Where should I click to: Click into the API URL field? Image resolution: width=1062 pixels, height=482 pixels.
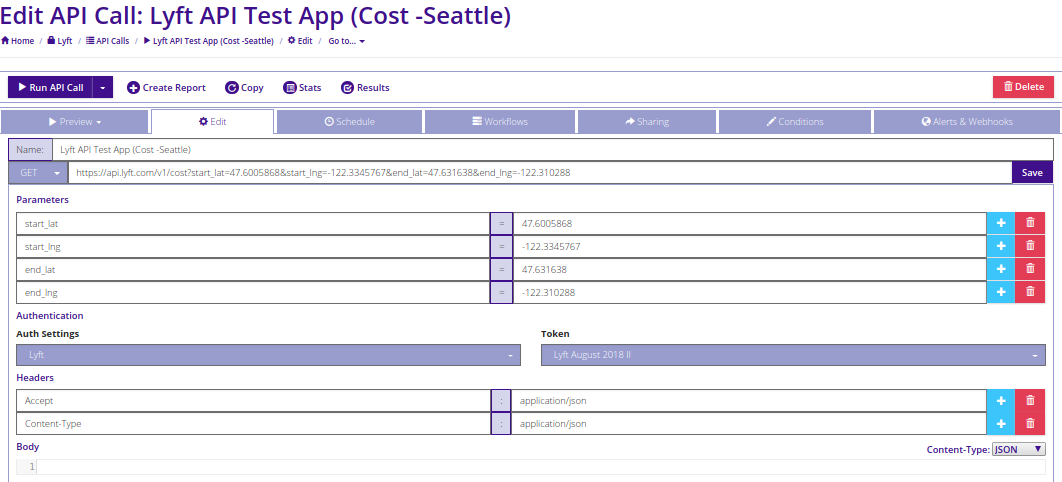coord(540,173)
